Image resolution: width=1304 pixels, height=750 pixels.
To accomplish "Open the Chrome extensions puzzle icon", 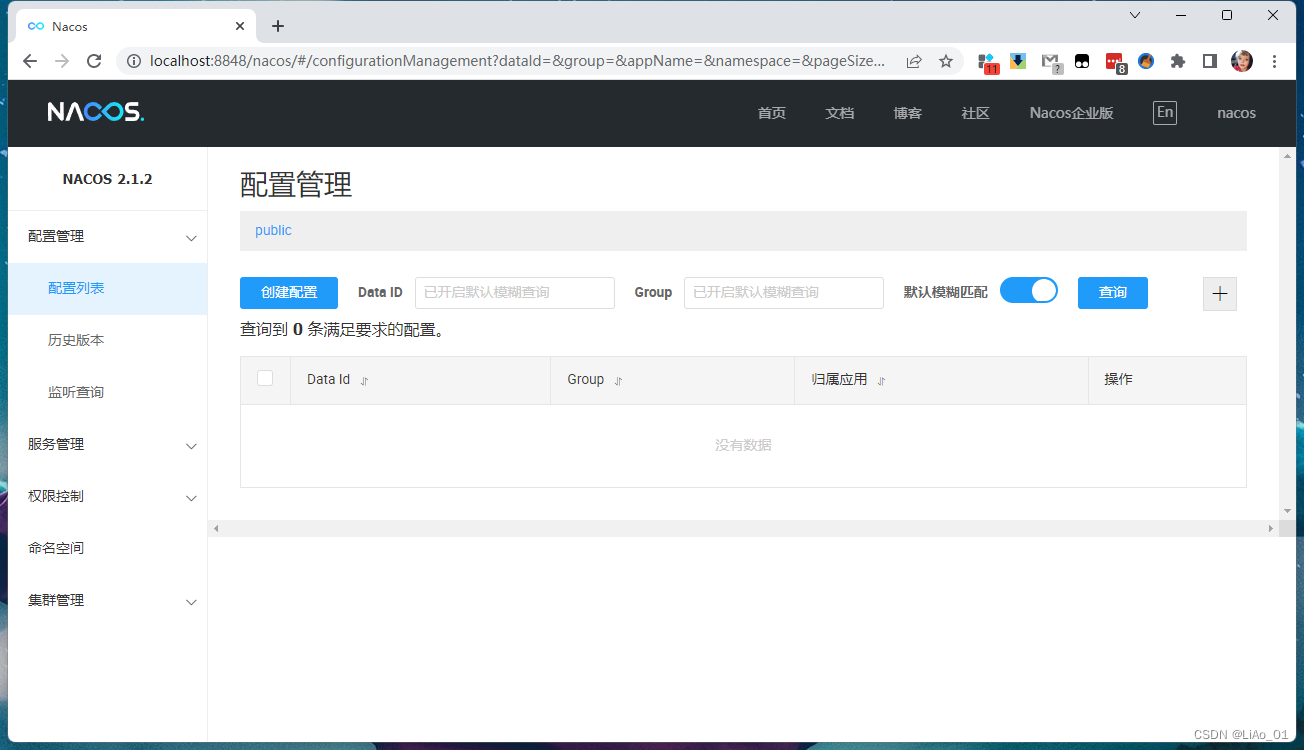I will click(1177, 61).
